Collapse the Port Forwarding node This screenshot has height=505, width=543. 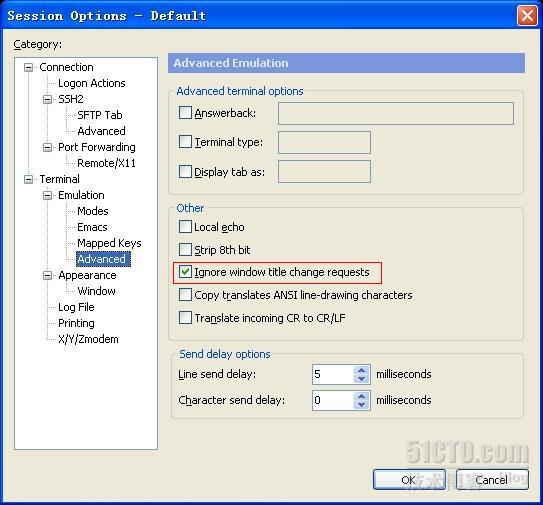tap(47, 147)
